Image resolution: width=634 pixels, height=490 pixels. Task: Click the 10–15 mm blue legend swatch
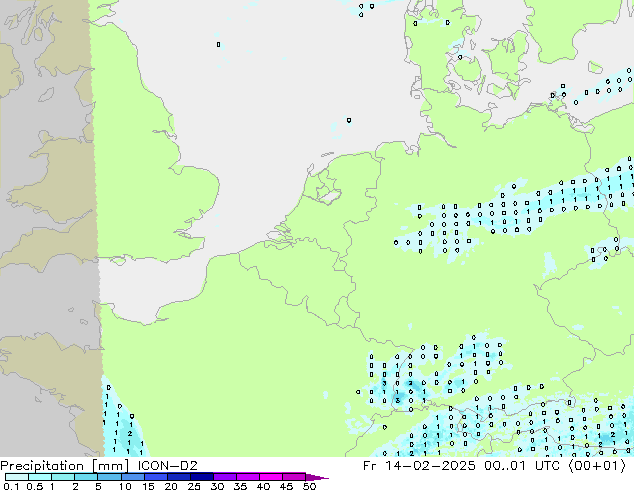(x=133, y=477)
